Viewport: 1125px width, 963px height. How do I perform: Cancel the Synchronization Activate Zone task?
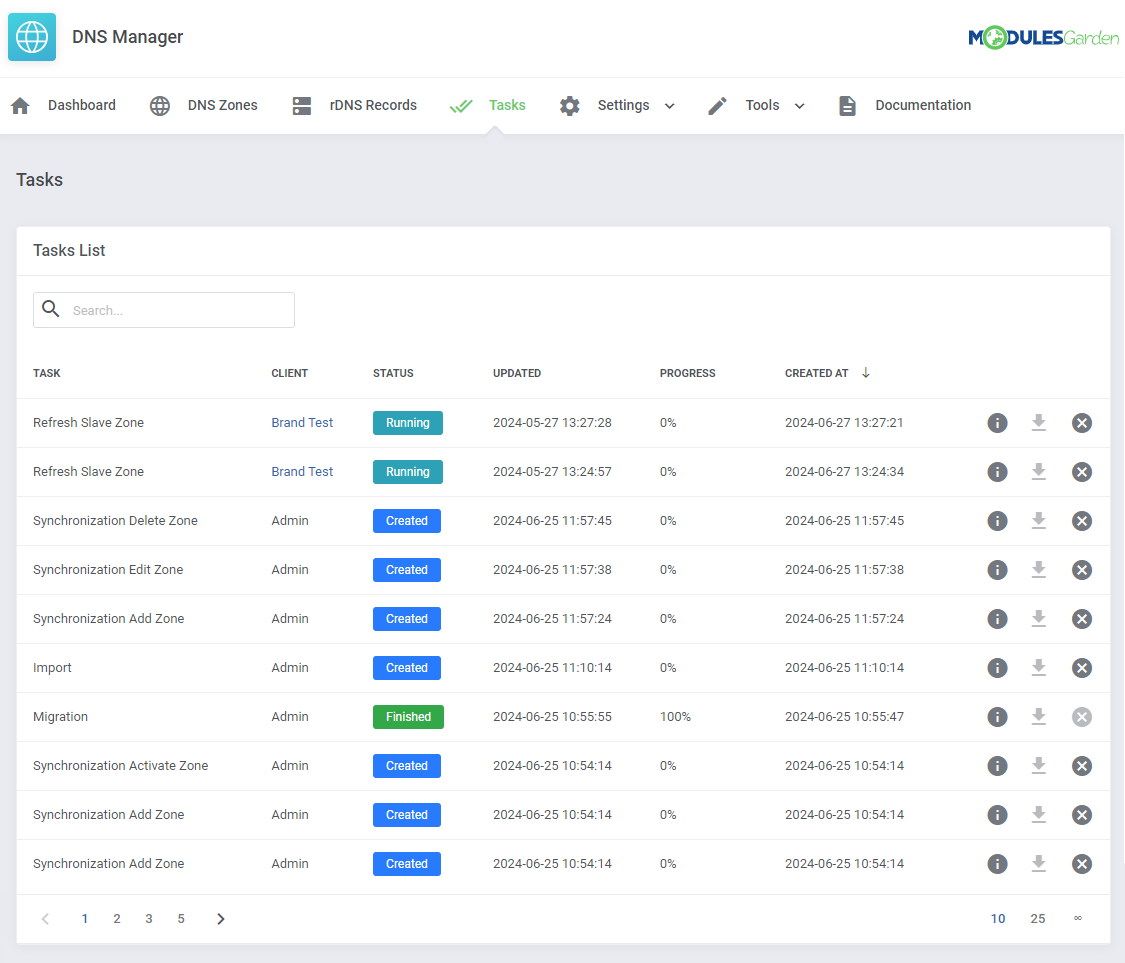(1082, 766)
